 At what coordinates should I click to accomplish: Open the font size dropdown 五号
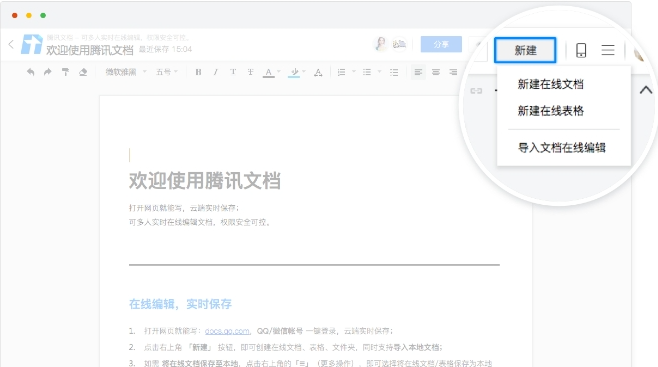pos(167,72)
